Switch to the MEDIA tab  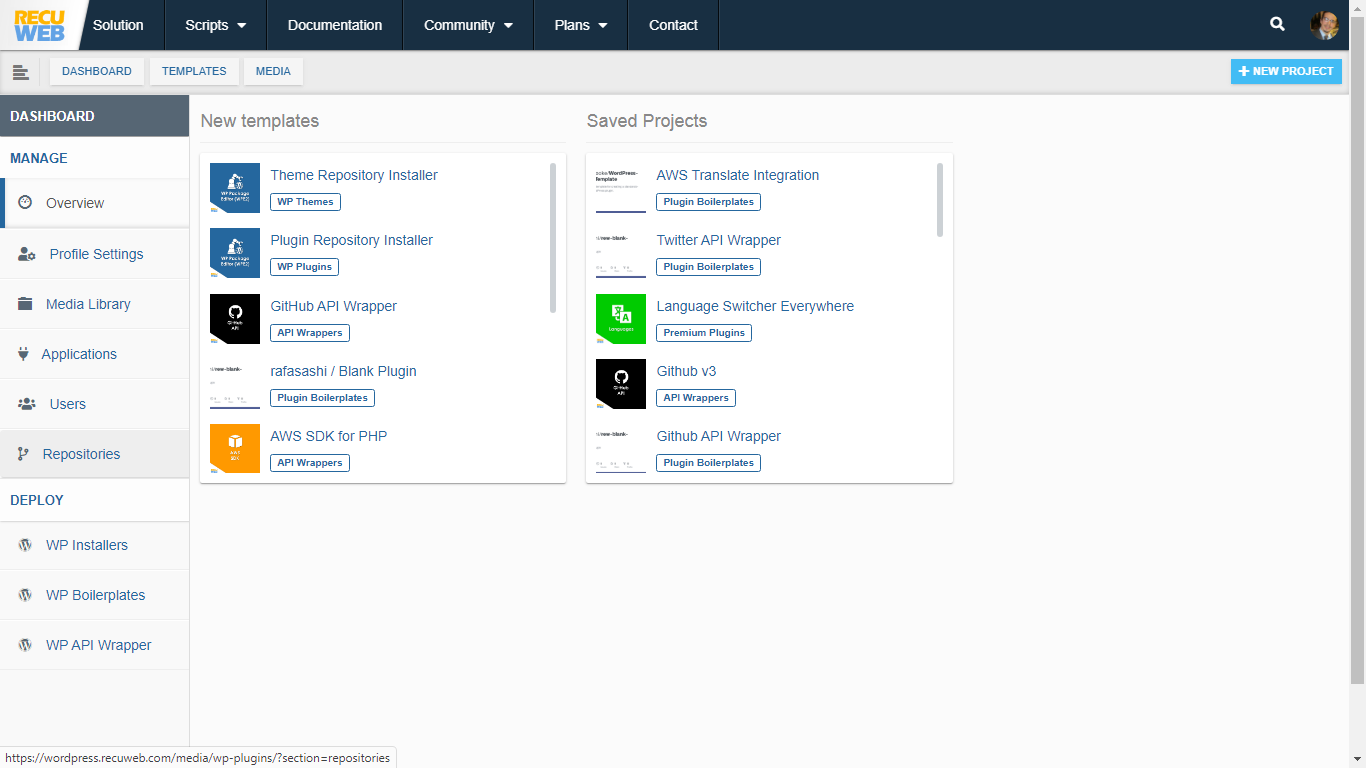coord(273,72)
